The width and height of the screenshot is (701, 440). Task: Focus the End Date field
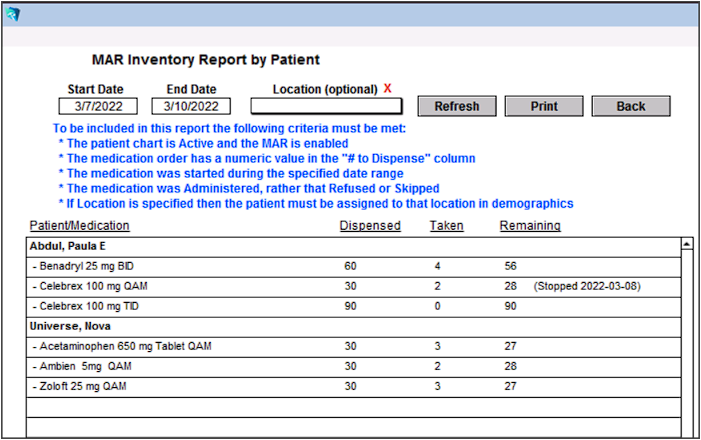tap(191, 106)
